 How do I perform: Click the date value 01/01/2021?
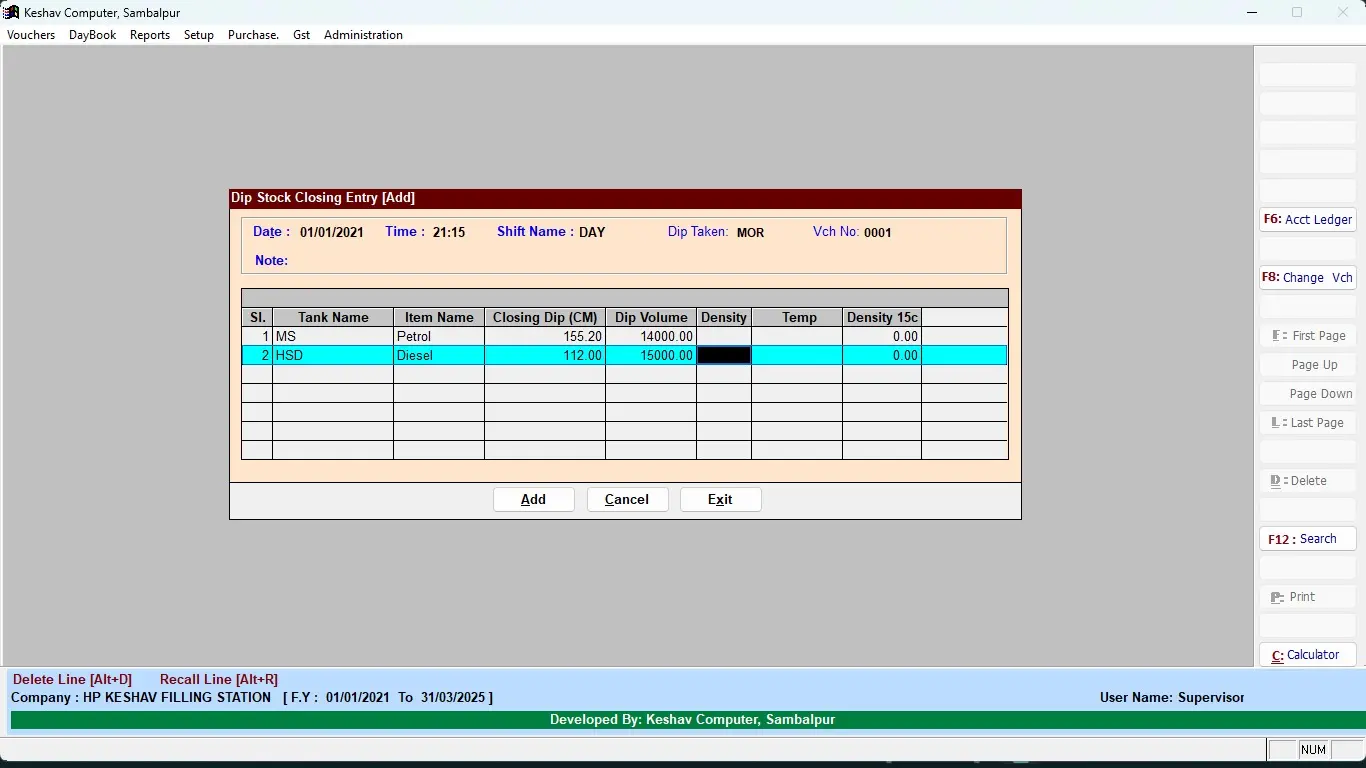(x=332, y=232)
